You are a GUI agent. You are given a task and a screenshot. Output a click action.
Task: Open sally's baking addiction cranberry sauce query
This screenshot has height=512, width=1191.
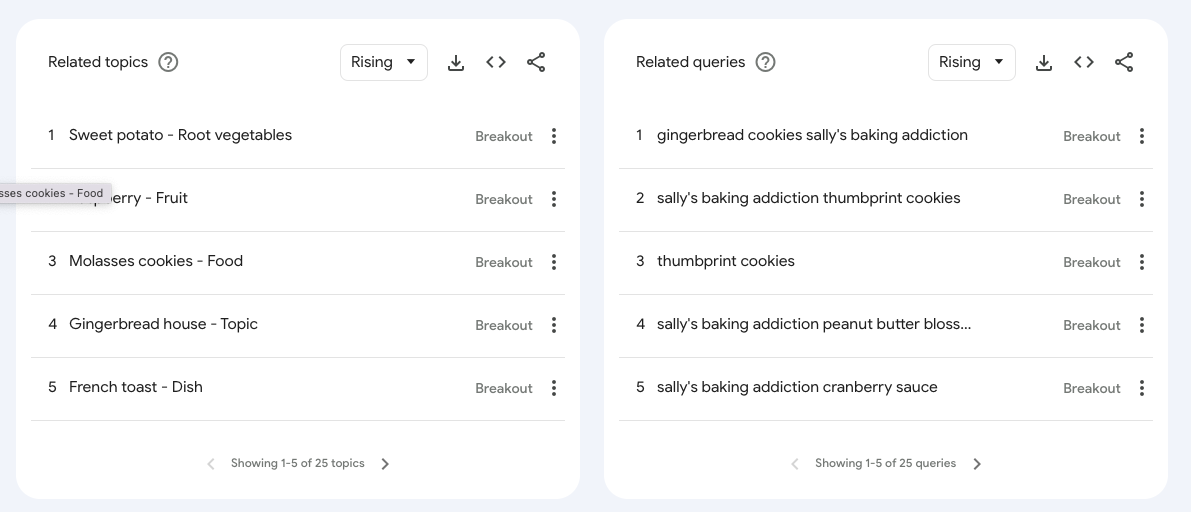pos(797,387)
